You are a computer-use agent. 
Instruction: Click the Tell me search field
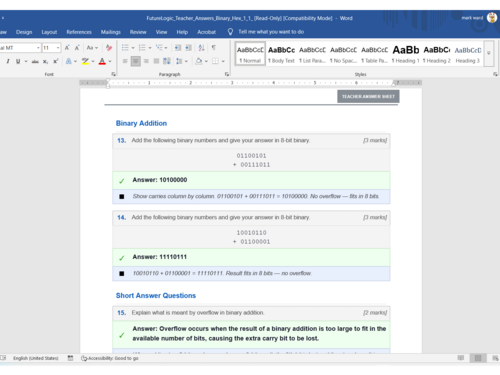(x=271, y=32)
